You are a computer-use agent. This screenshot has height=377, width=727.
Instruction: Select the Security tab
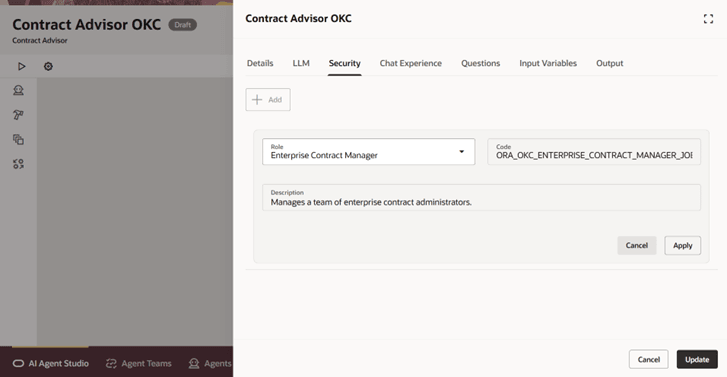click(x=344, y=63)
